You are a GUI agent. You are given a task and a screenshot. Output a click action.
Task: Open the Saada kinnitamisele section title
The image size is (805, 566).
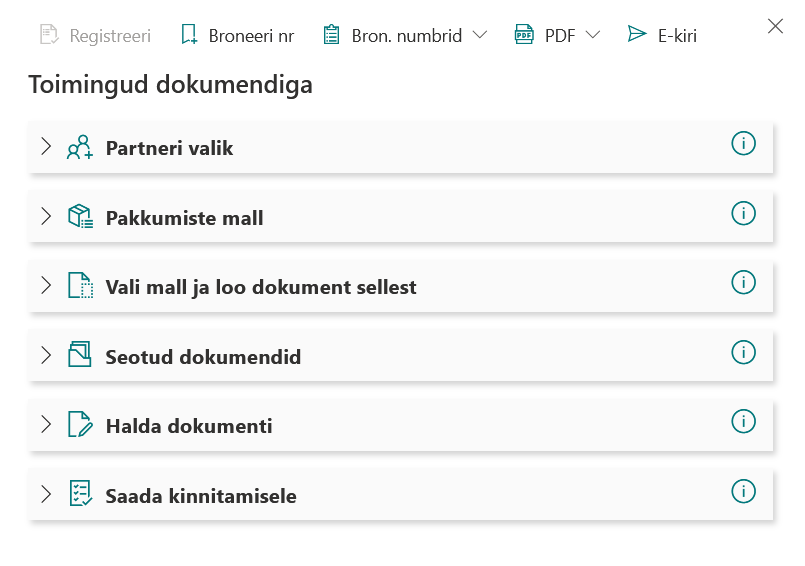click(x=201, y=496)
